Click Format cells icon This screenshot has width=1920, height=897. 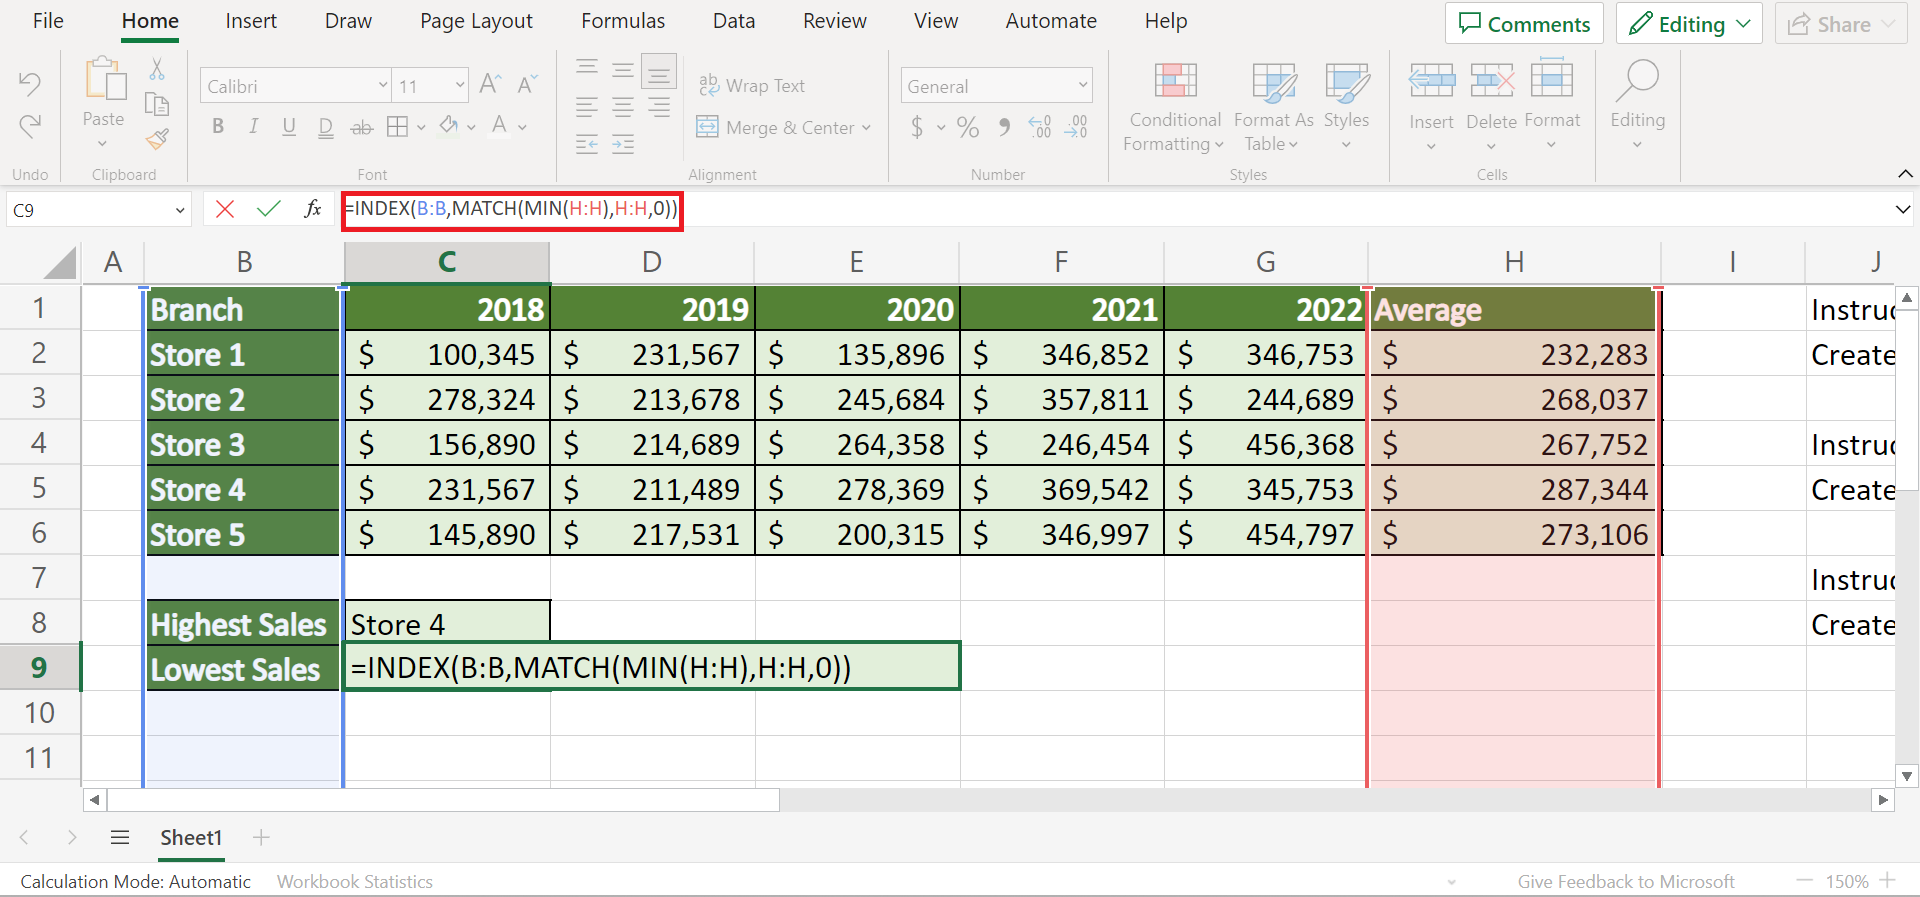1552,79
